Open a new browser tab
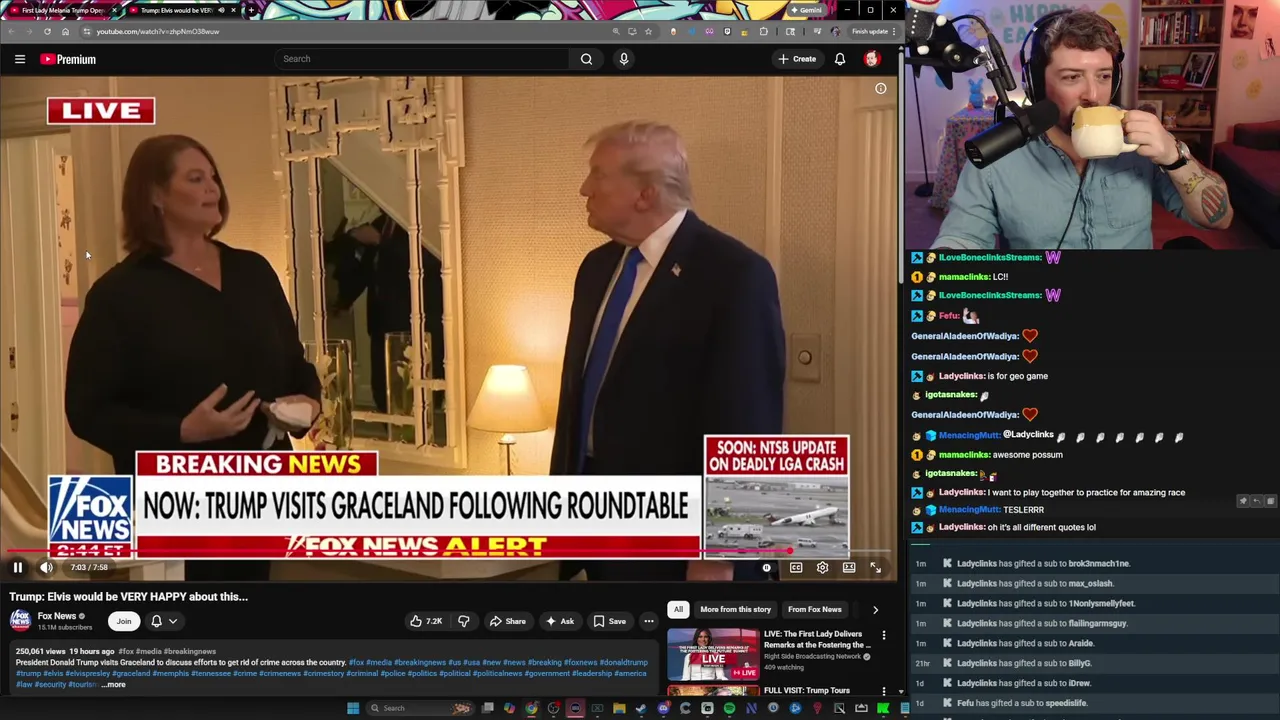The width and height of the screenshot is (1280, 720). click(x=251, y=10)
